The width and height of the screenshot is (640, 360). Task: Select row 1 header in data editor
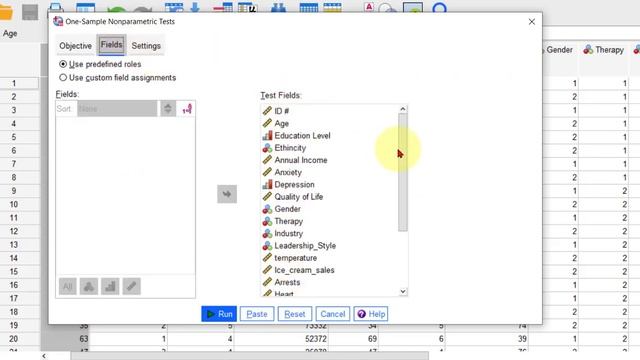point(14,83)
